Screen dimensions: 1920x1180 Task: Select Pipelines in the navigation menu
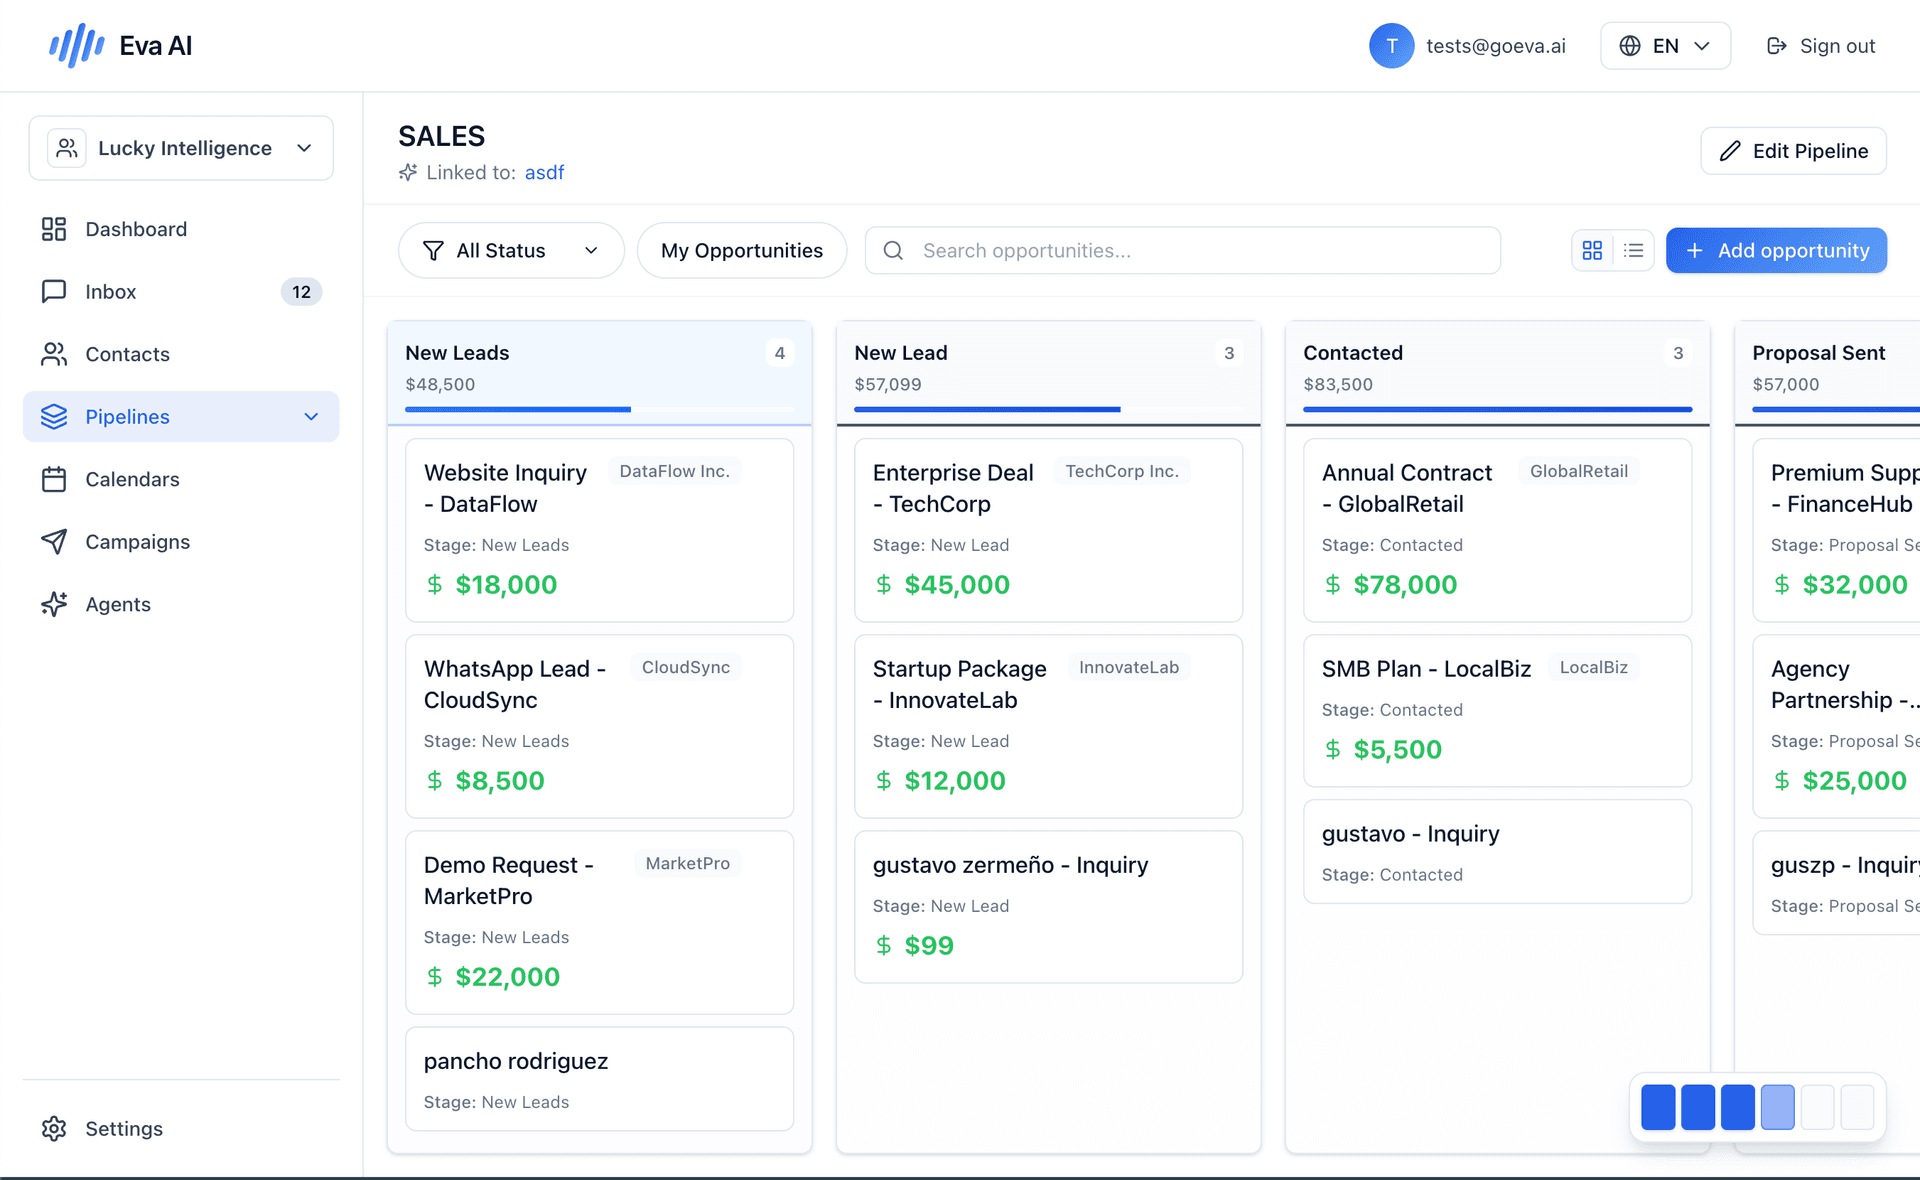[x=128, y=416]
